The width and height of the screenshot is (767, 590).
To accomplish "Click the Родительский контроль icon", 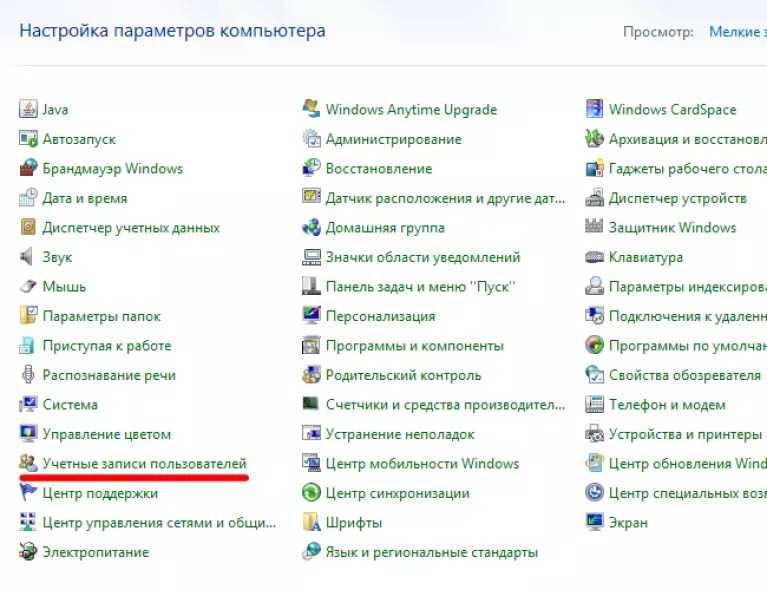I will [x=311, y=375].
